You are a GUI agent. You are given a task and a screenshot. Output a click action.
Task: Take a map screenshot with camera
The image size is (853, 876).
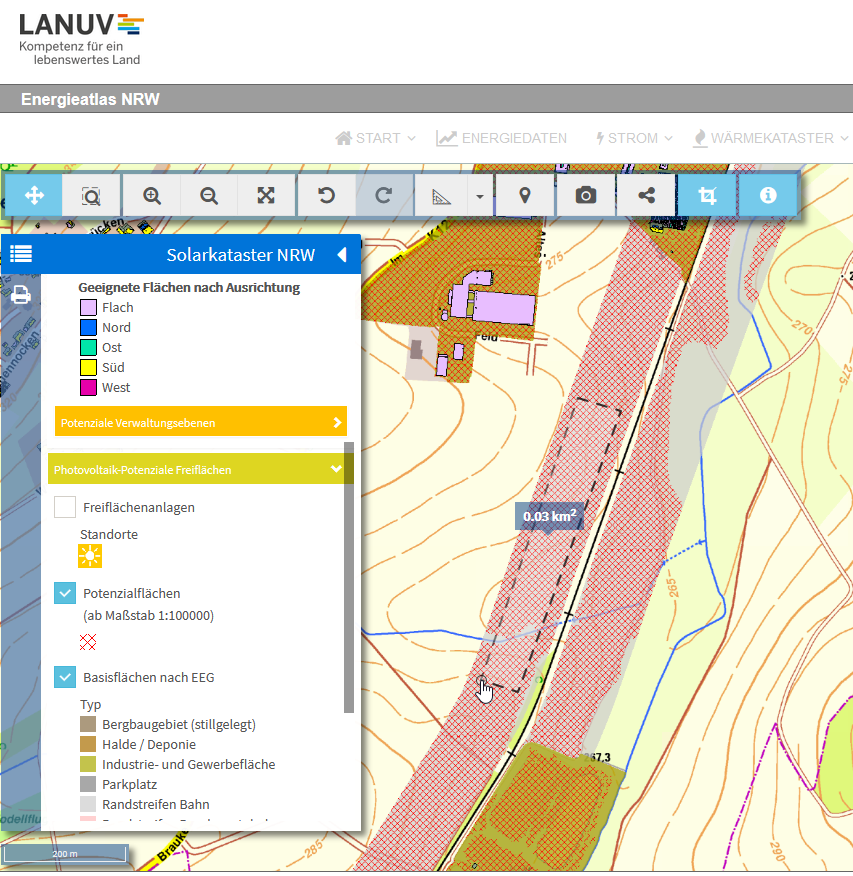tap(586, 196)
